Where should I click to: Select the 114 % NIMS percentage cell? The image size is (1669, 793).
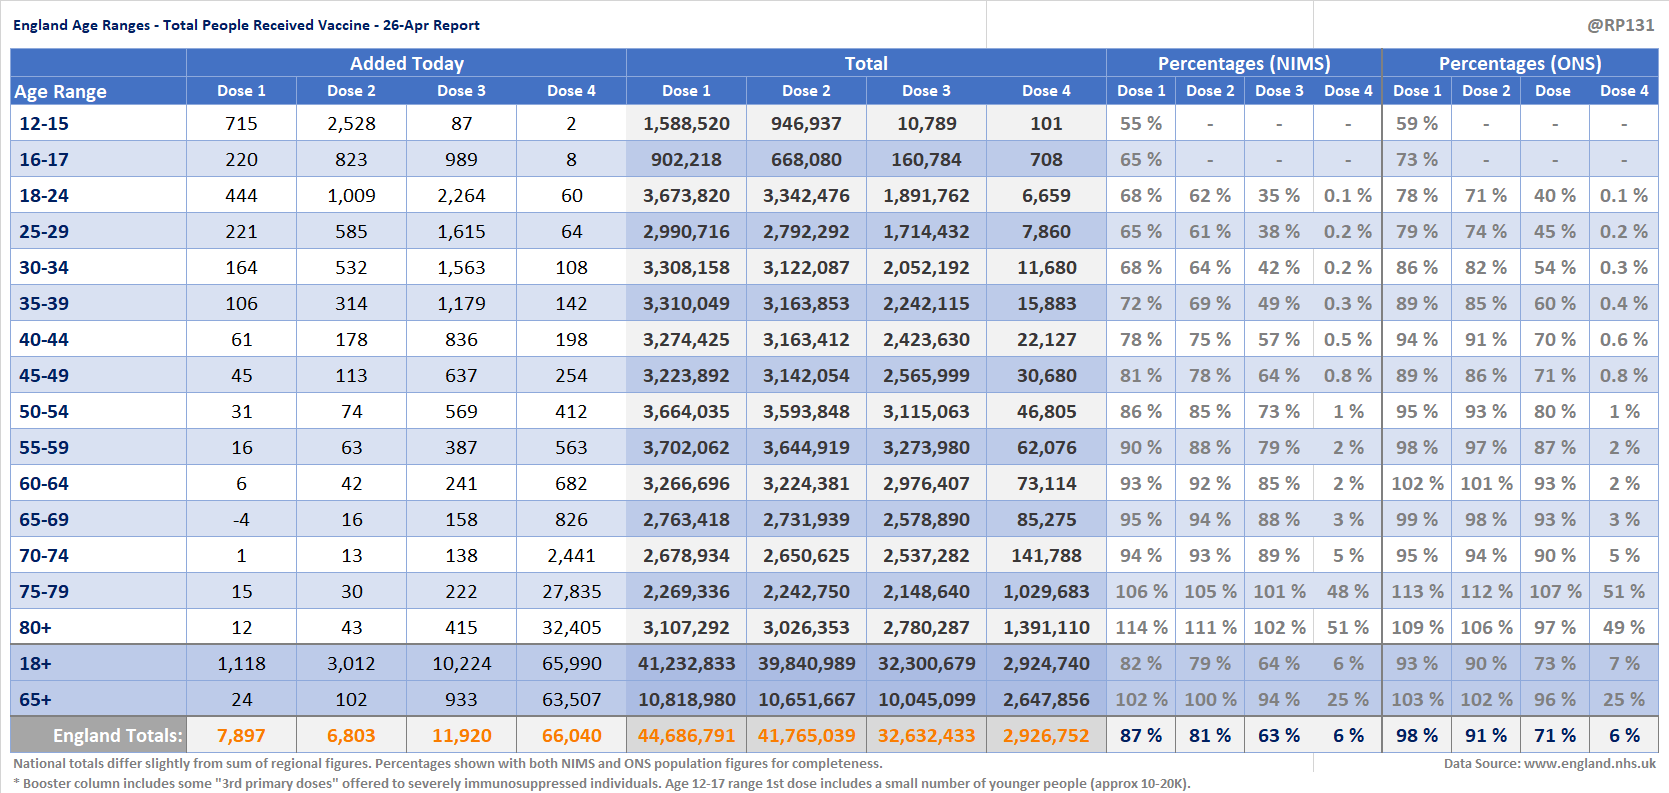[1141, 627]
